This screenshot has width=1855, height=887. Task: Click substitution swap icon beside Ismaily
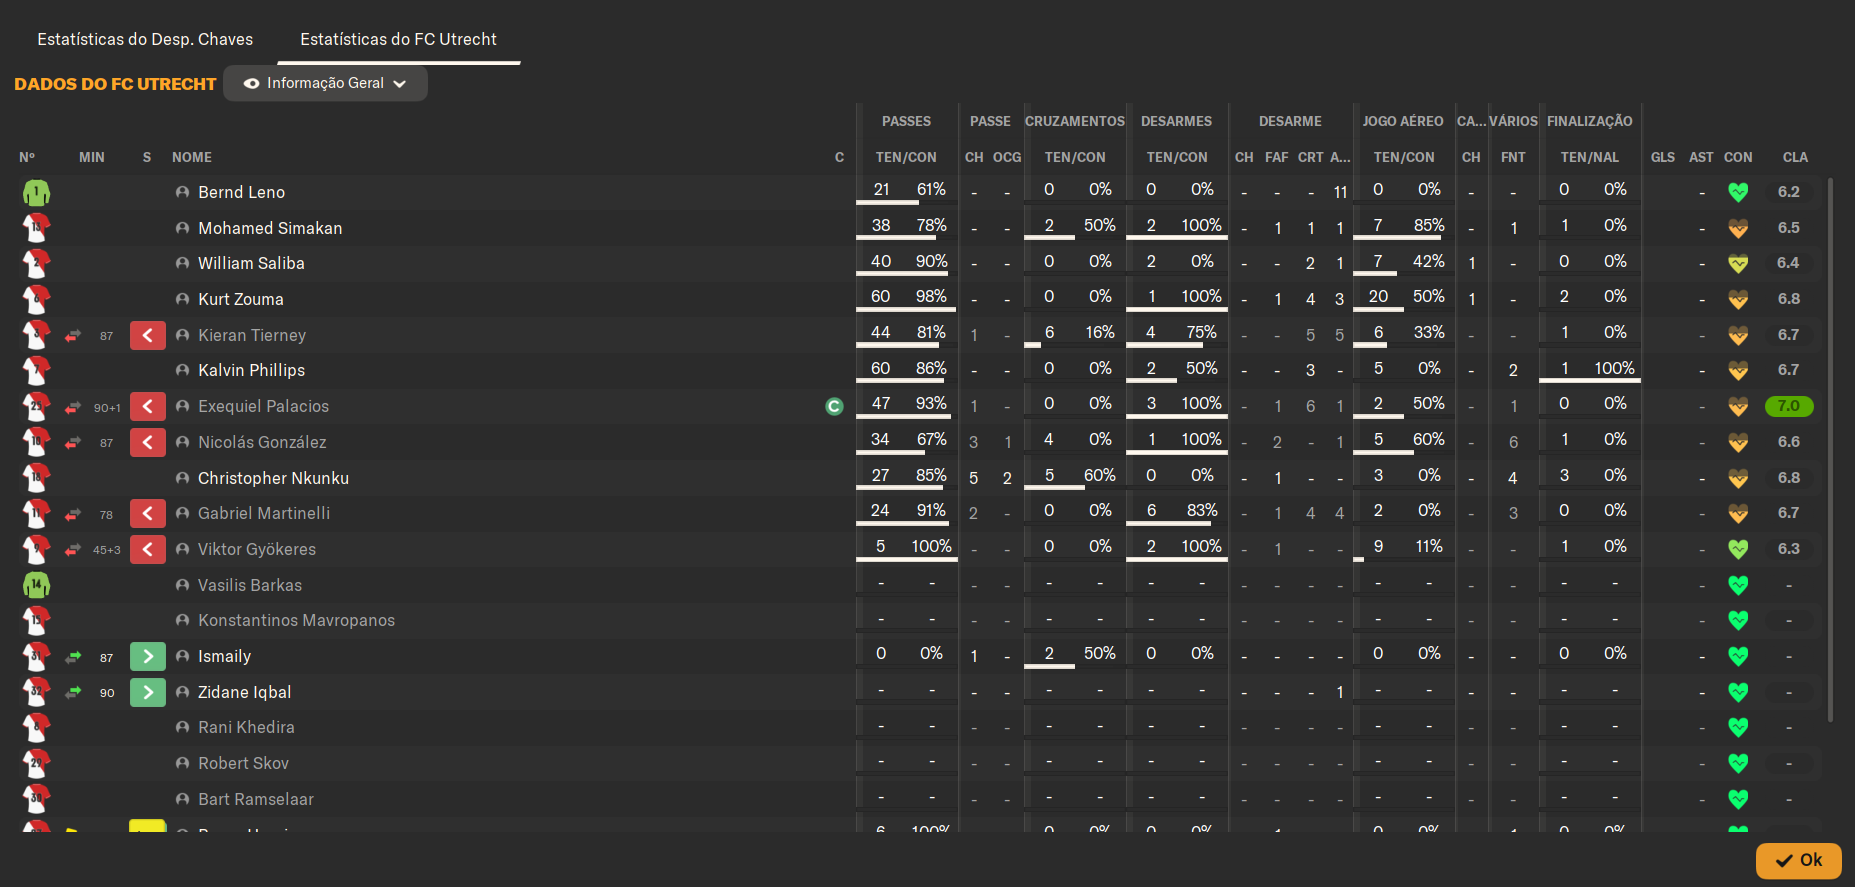pyautogui.click(x=73, y=657)
